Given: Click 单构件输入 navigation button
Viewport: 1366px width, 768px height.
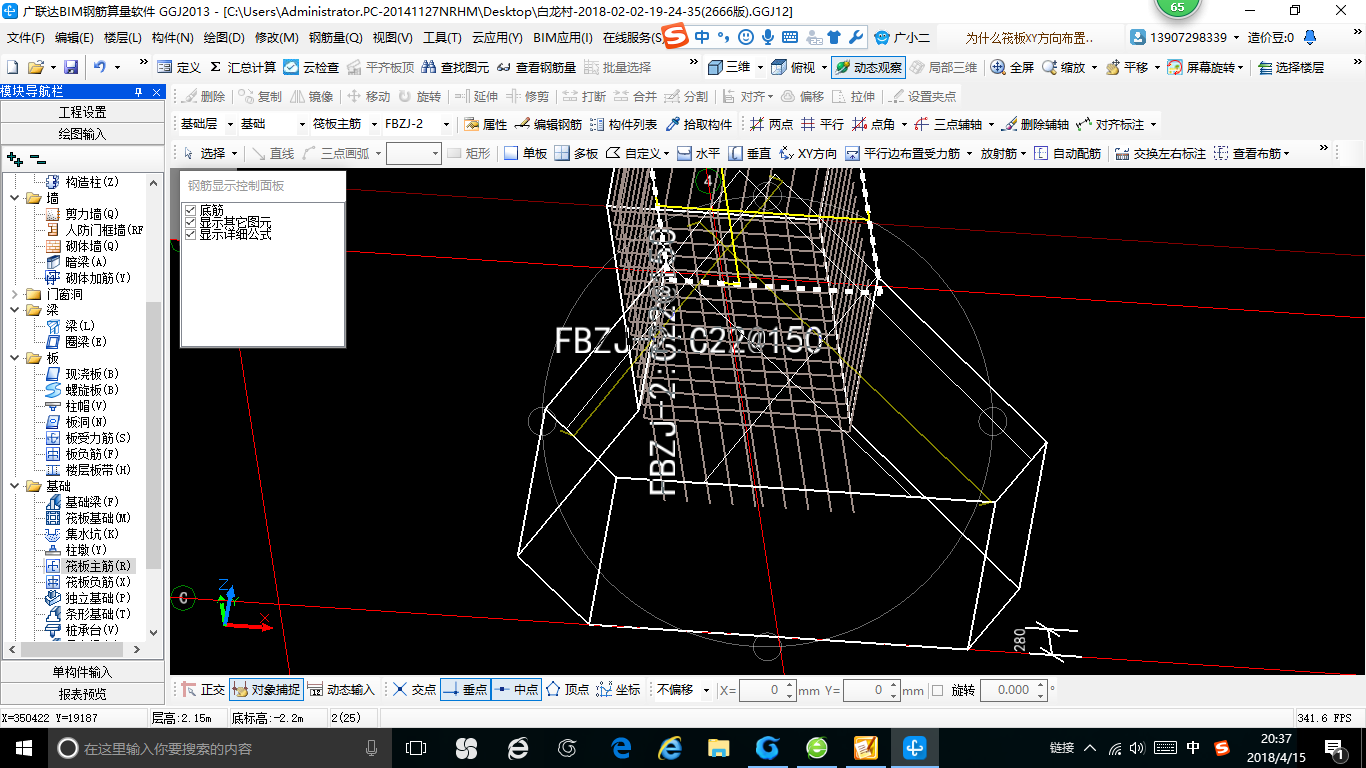Looking at the screenshot, I should tap(82, 672).
